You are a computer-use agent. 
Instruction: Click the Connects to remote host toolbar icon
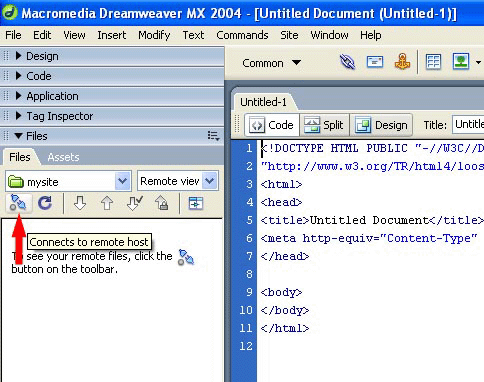click(x=18, y=203)
